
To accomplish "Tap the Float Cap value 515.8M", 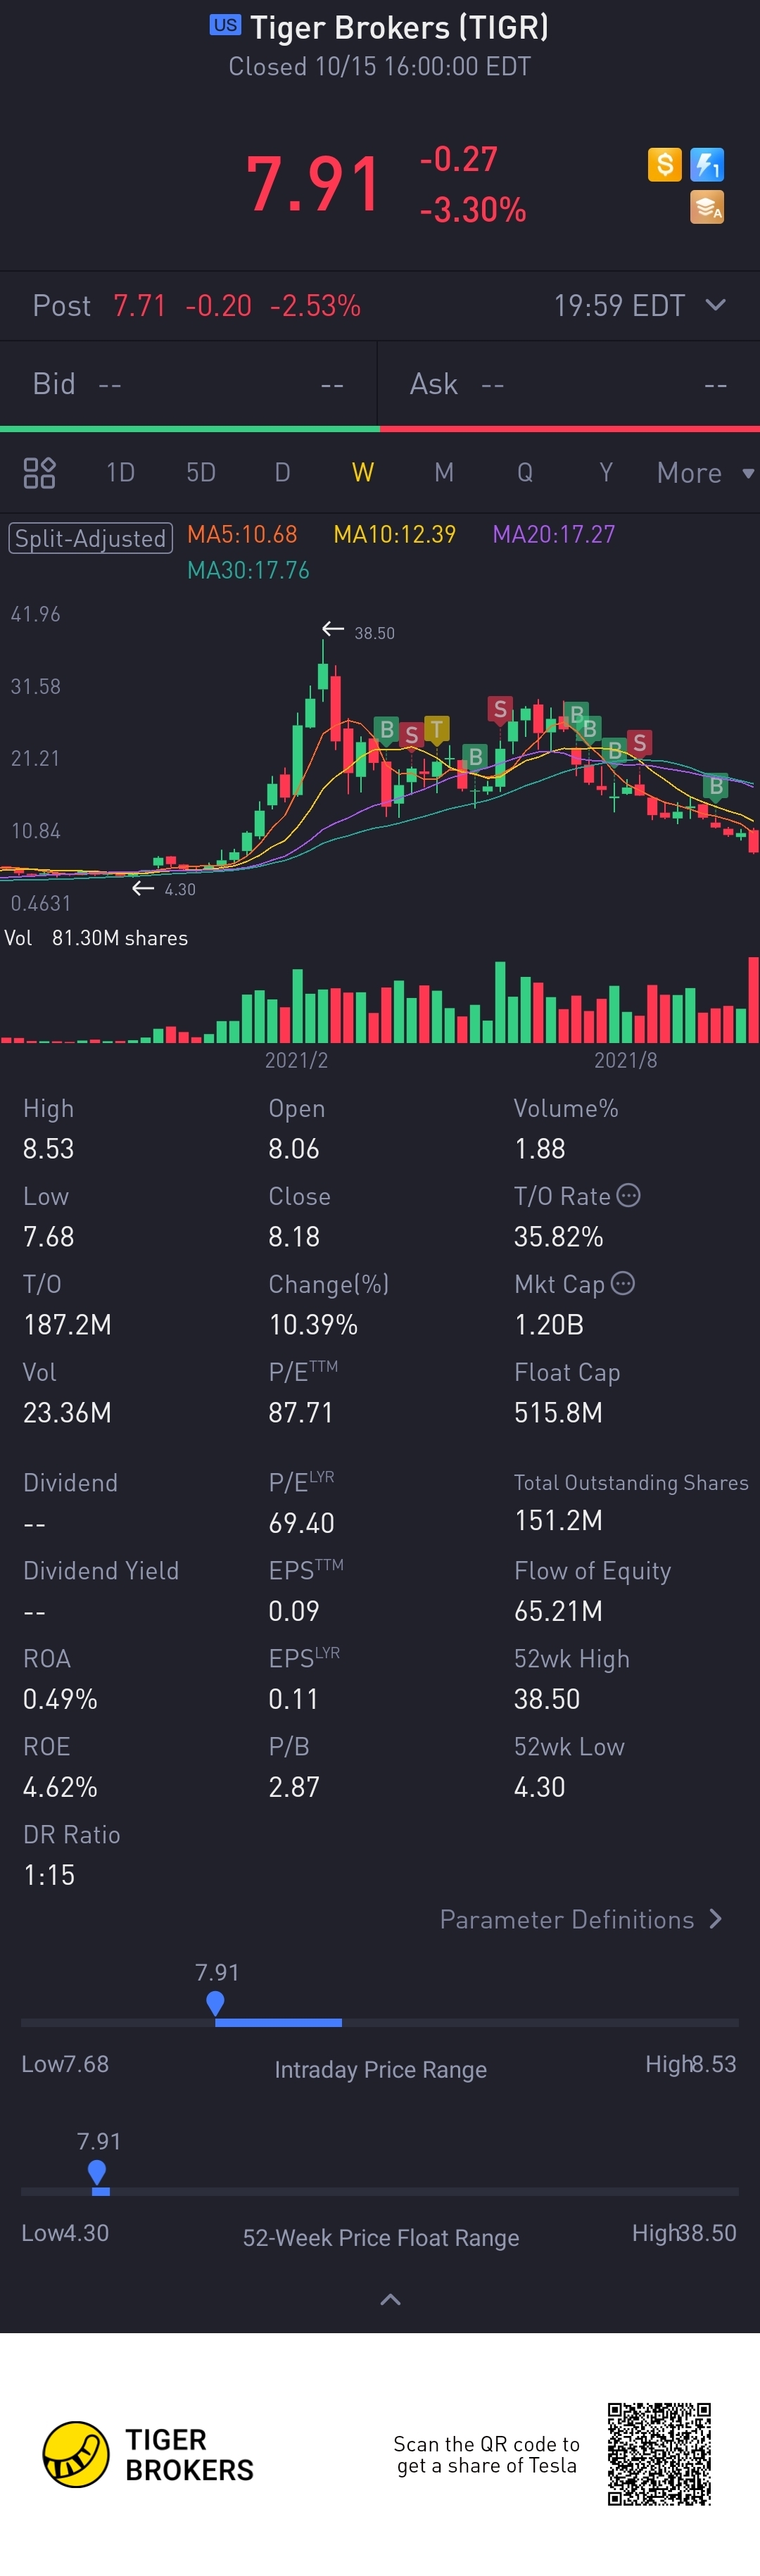I will coord(558,1413).
